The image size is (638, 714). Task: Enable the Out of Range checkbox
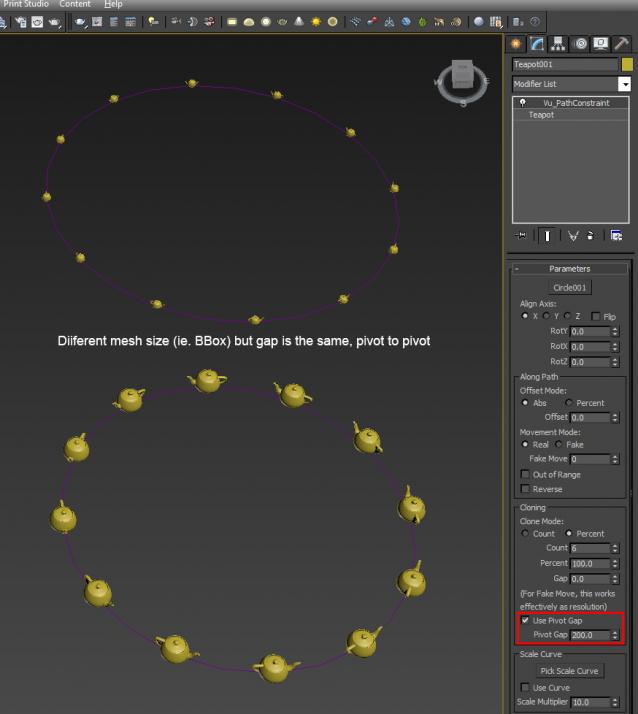click(x=526, y=474)
